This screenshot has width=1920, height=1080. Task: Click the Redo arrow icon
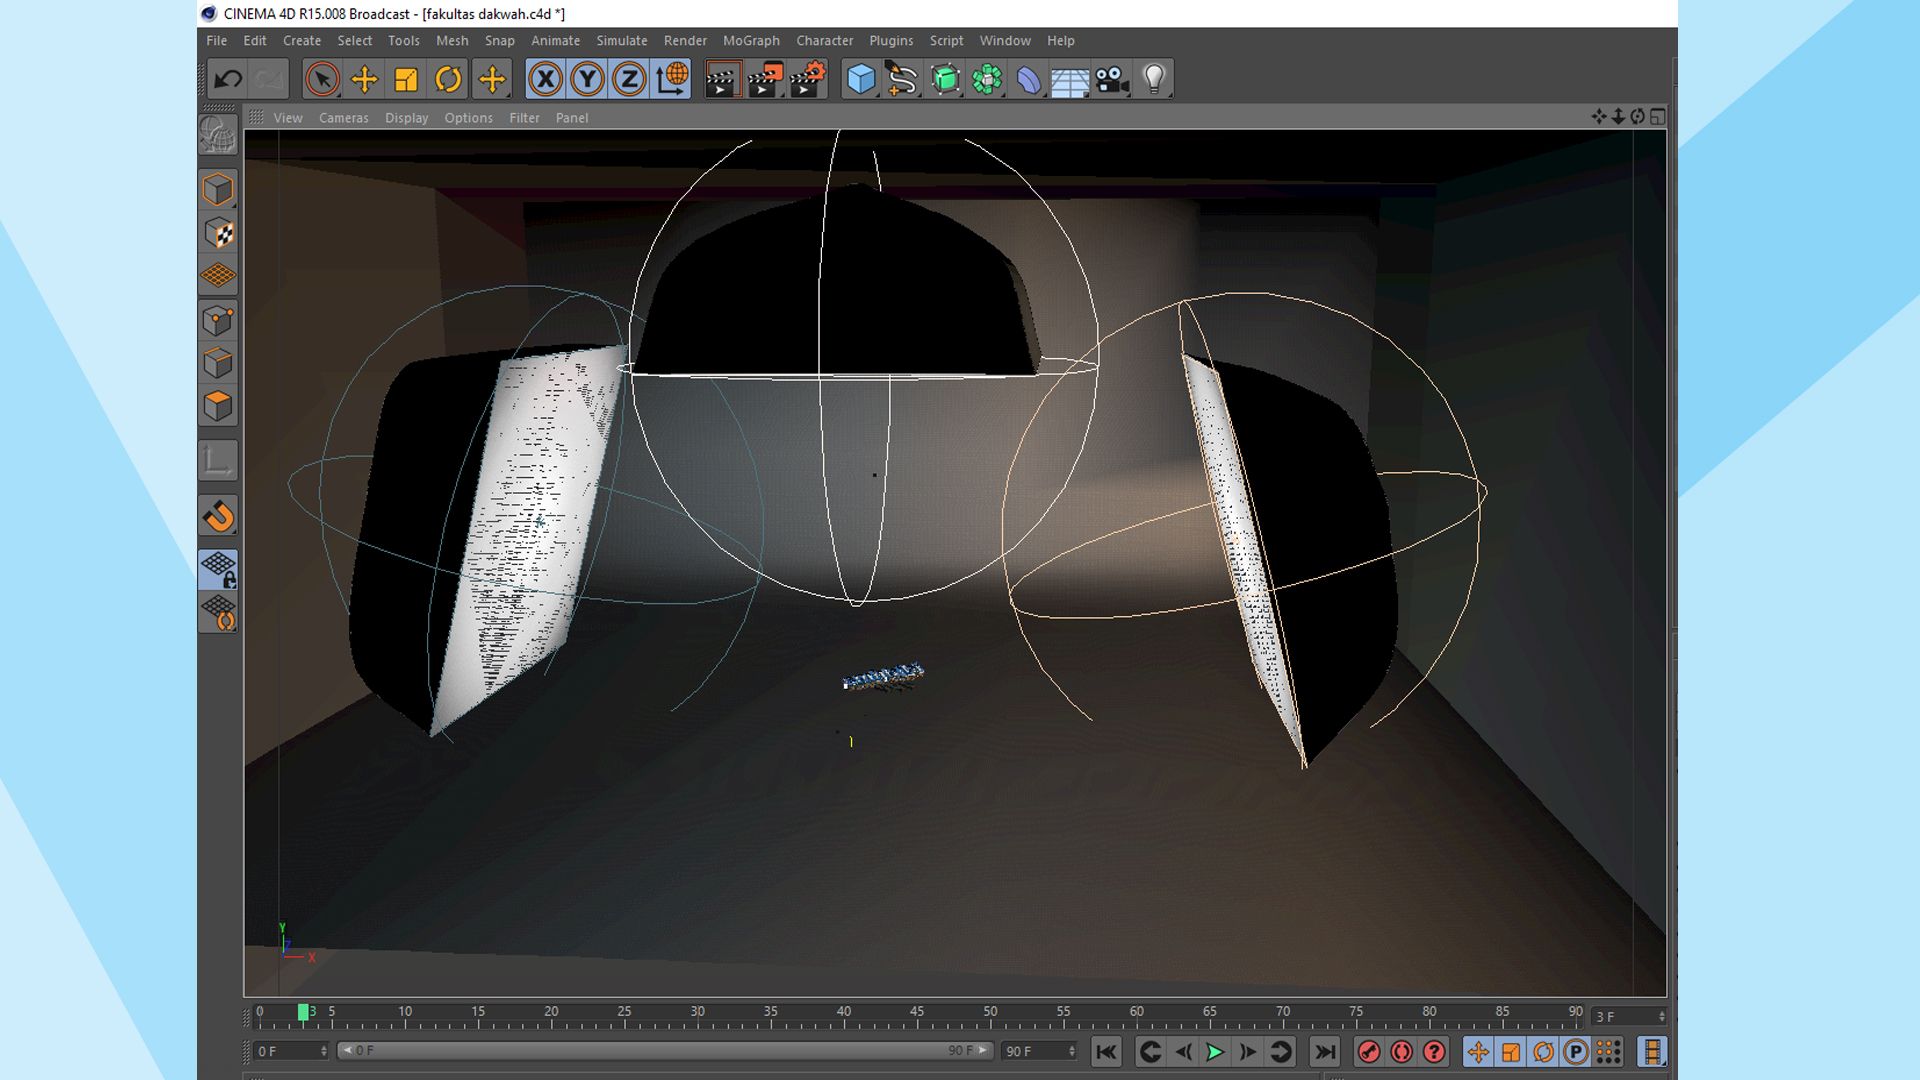tap(268, 79)
